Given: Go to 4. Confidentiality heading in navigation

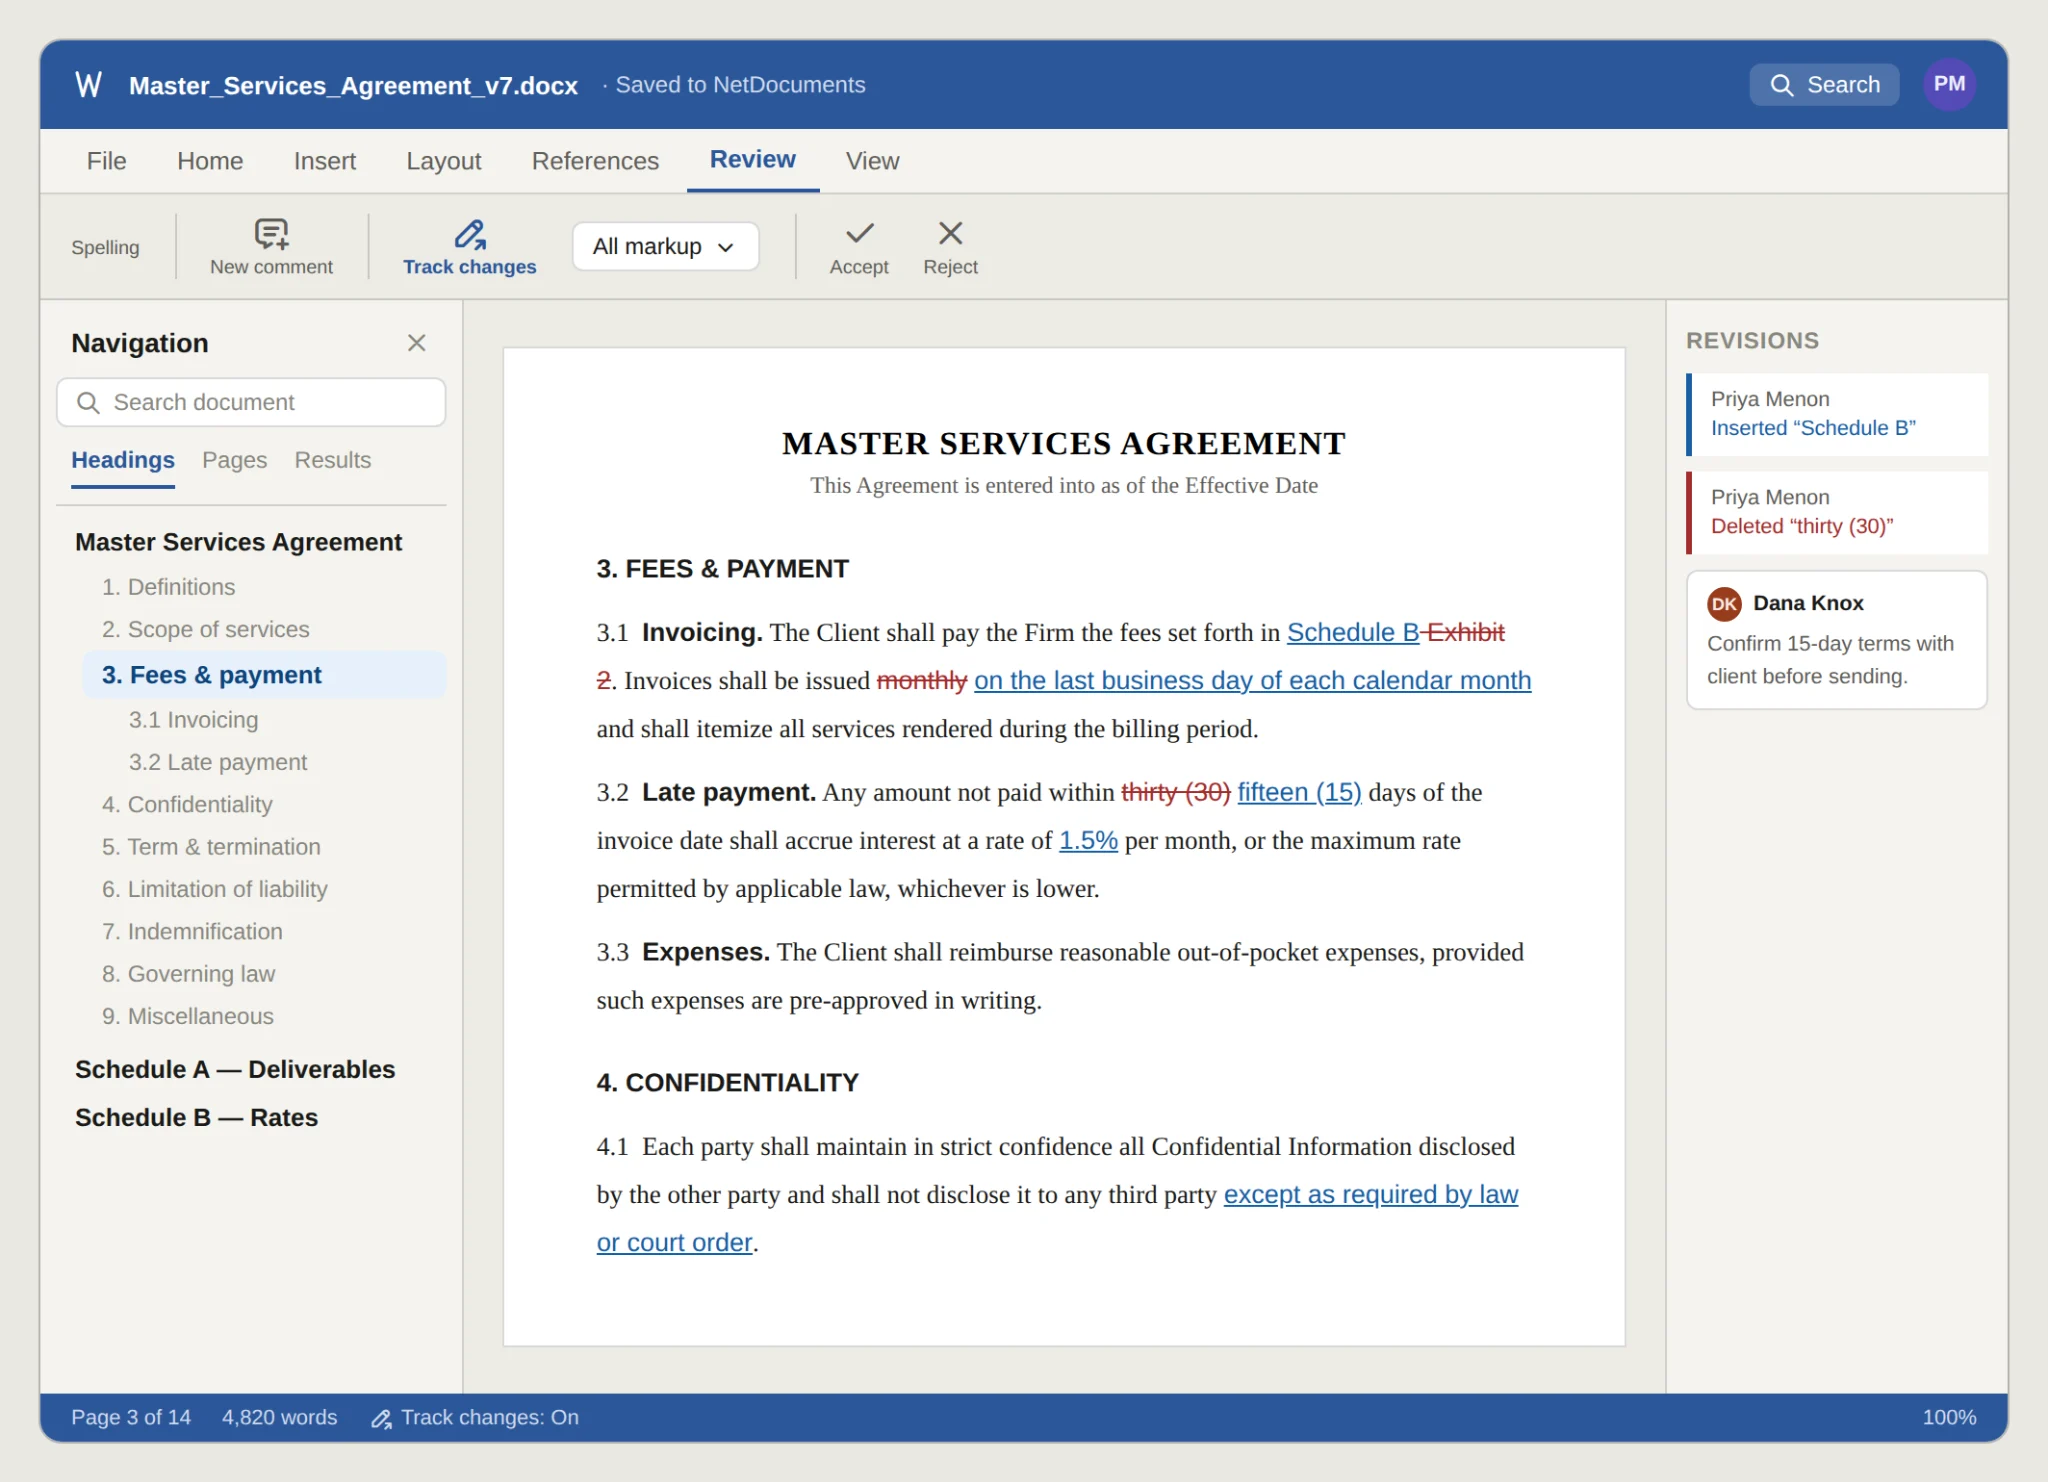Looking at the screenshot, I should (x=186, y=805).
